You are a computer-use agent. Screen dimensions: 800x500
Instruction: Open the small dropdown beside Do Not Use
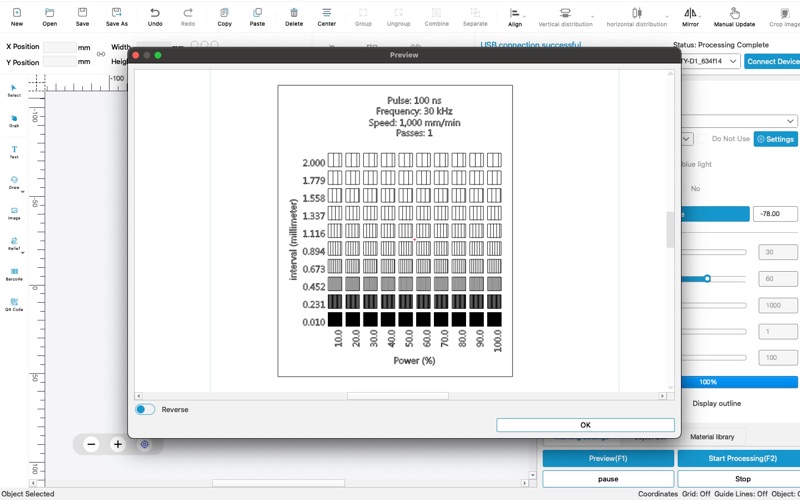pos(687,139)
